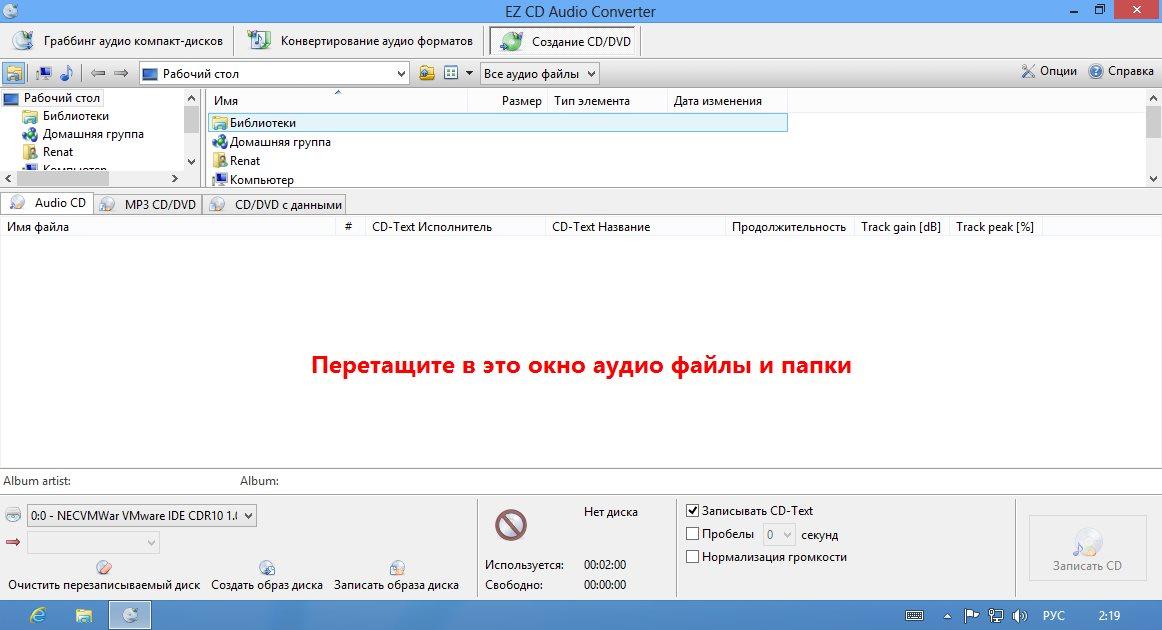The width and height of the screenshot is (1162, 630).
Task: Sort by Дата изменения column header
Action: coord(727,101)
